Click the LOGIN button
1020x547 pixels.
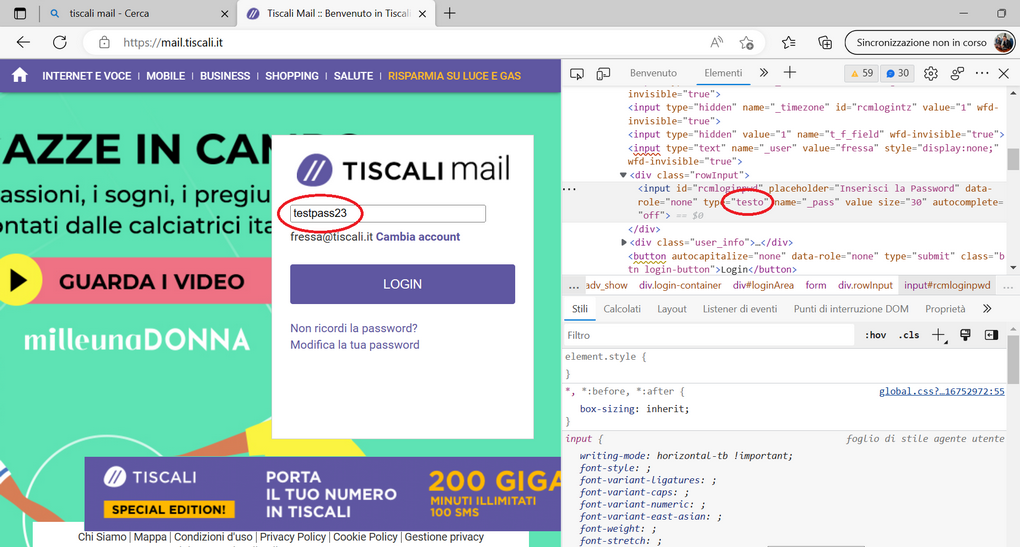pyautogui.click(x=402, y=284)
